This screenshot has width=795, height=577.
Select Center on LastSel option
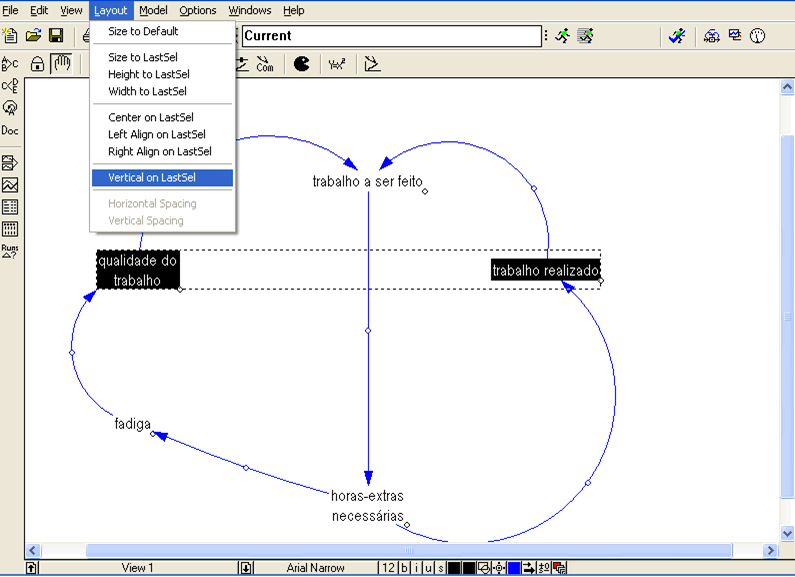click(x=150, y=117)
